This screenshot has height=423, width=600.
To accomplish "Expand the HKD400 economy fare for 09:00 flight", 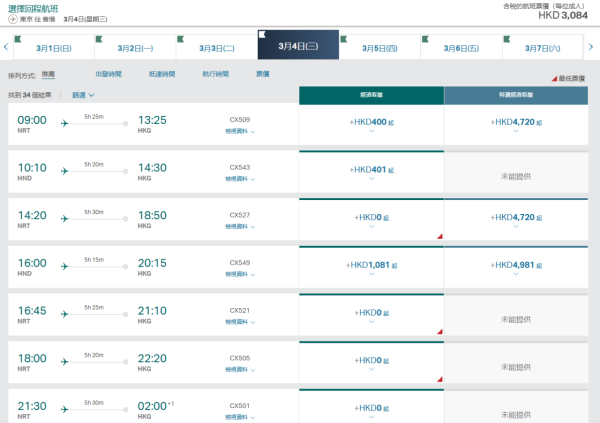I will (x=371, y=124).
